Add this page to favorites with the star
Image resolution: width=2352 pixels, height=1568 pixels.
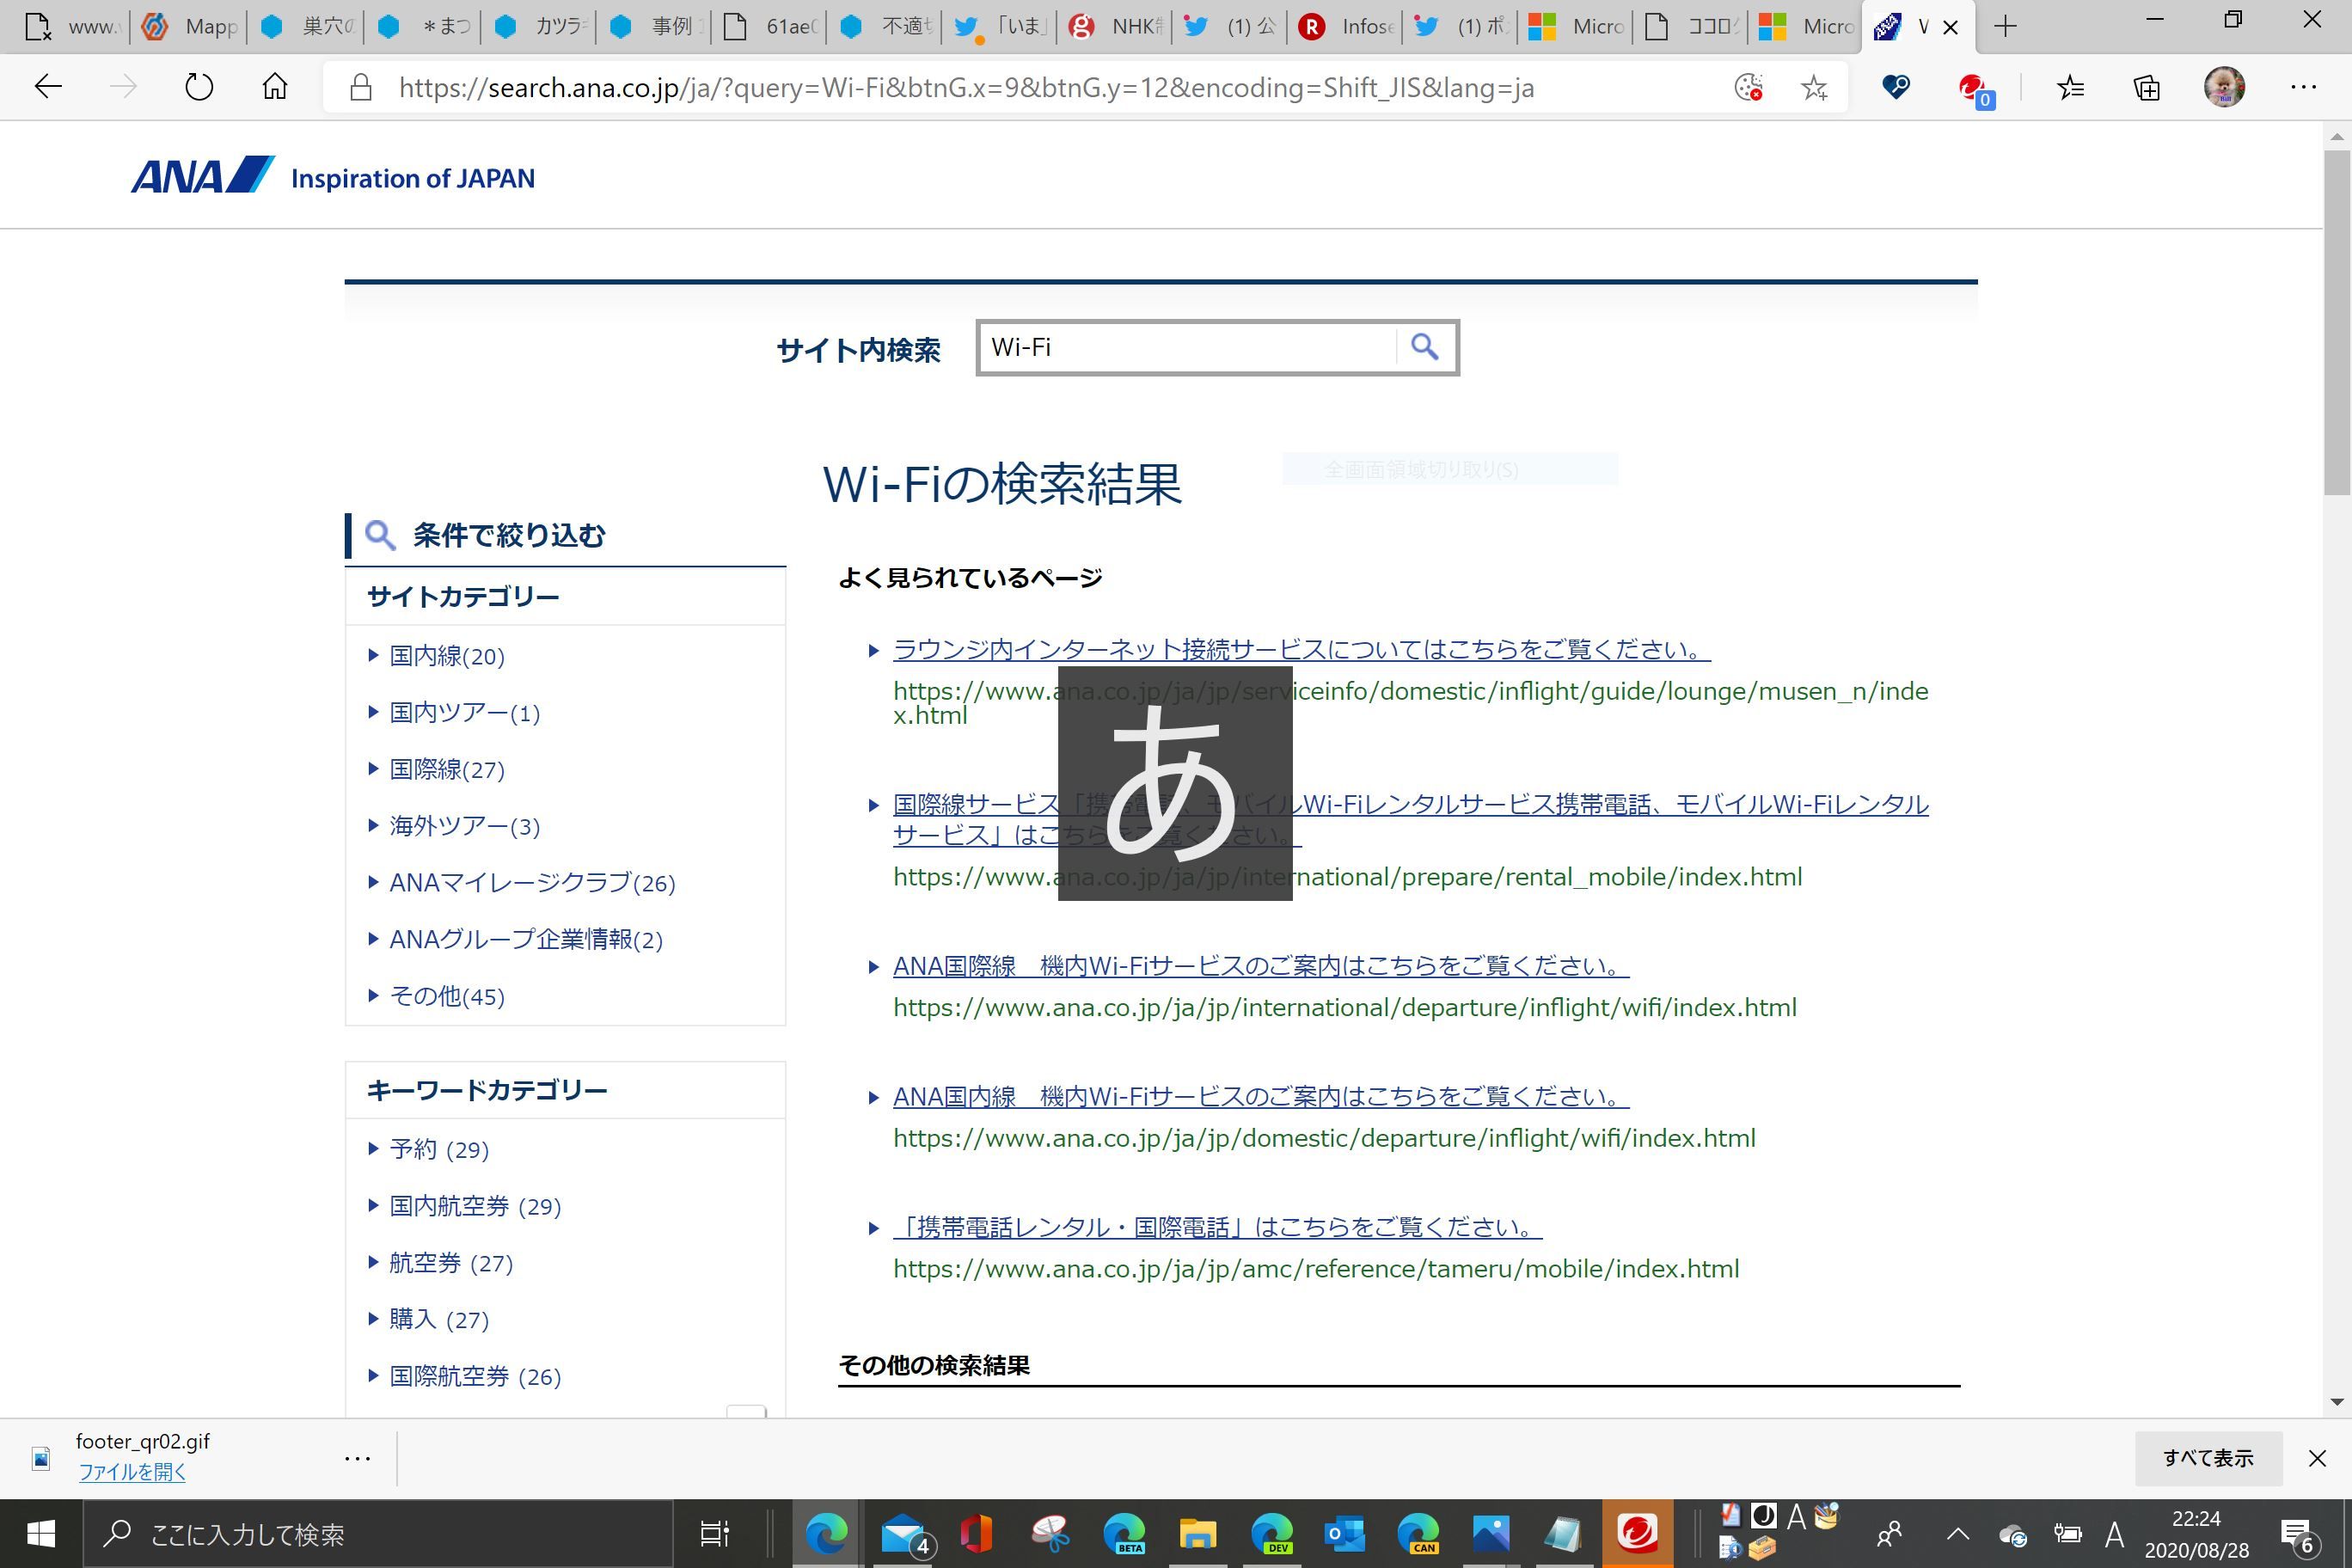1814,88
